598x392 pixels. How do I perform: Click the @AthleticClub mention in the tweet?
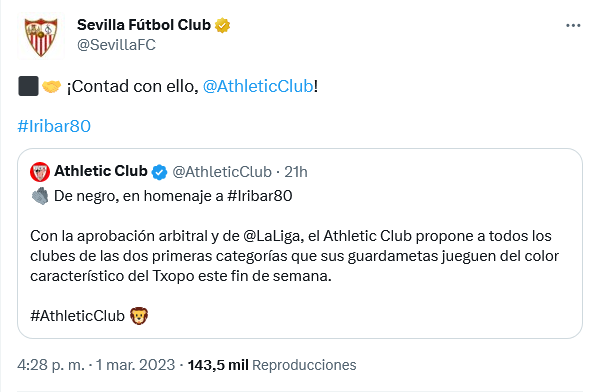point(258,86)
